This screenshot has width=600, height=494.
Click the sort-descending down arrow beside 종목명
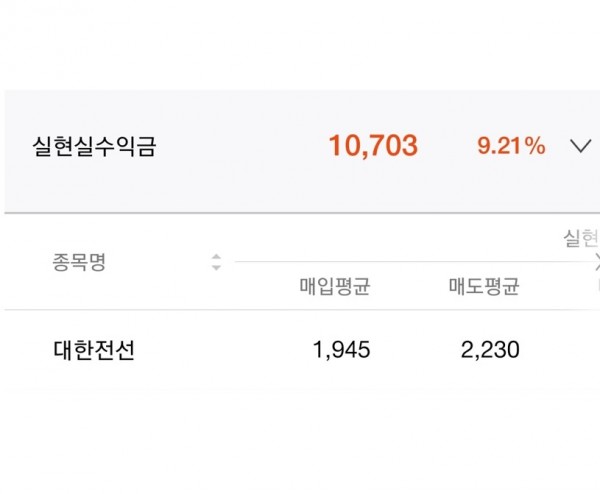point(215,269)
